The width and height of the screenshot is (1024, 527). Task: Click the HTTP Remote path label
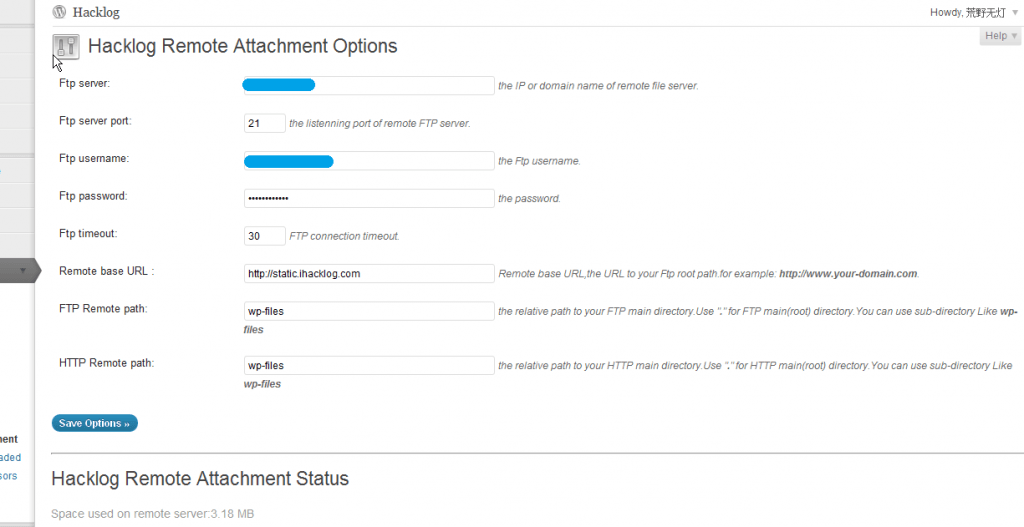pos(105,363)
